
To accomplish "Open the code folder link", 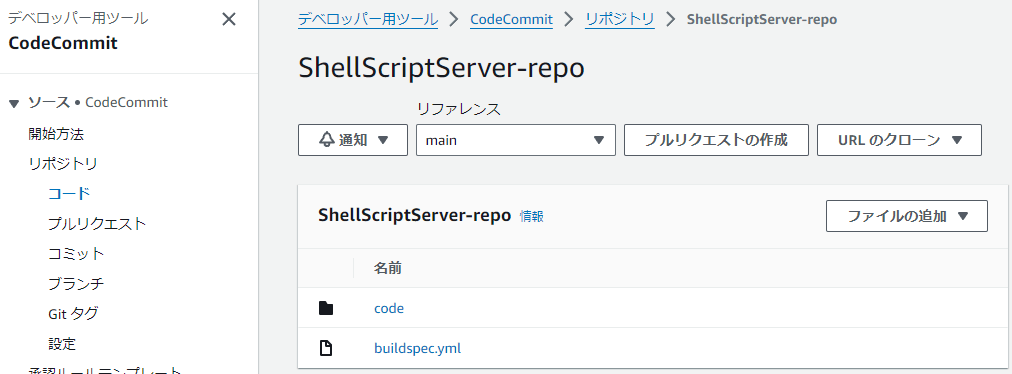I will tap(389, 308).
